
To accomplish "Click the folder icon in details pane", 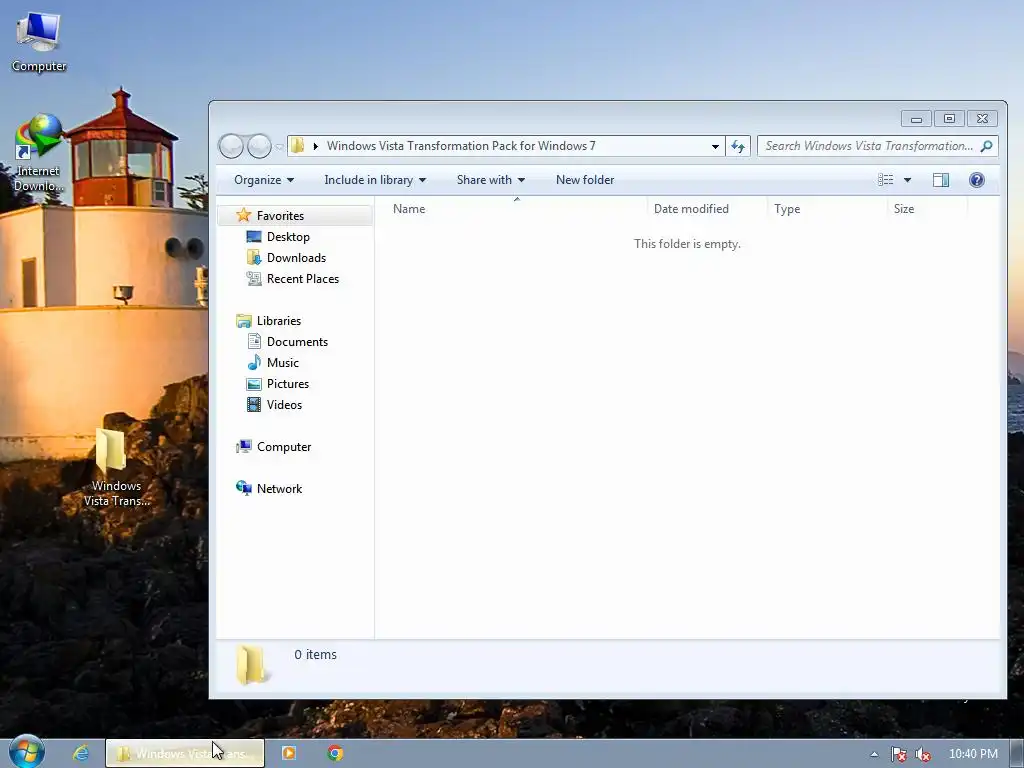I will click(x=251, y=664).
